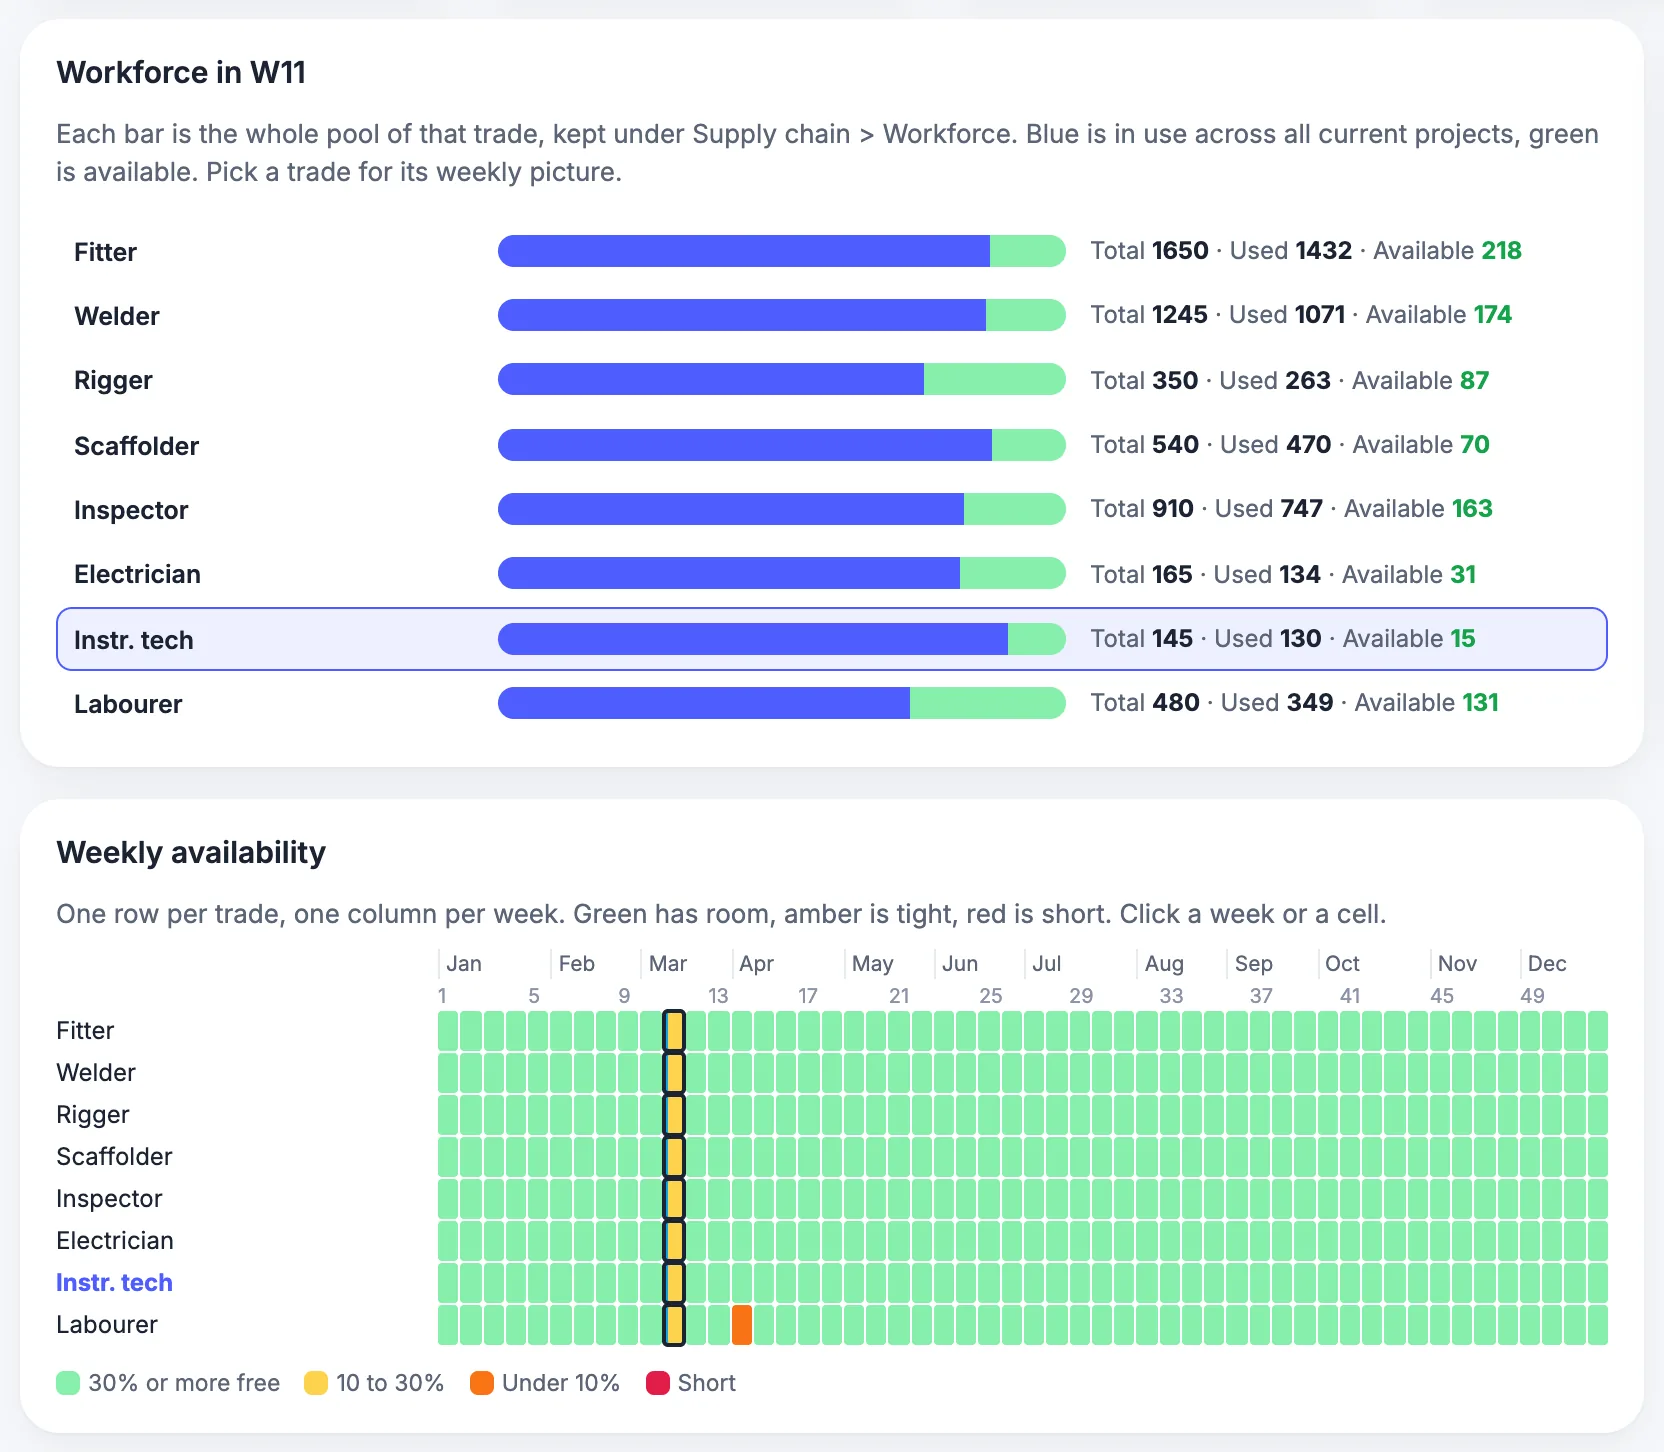Click the orange 'Under 10%' legend swatch
1664x1452 pixels.
point(482,1383)
